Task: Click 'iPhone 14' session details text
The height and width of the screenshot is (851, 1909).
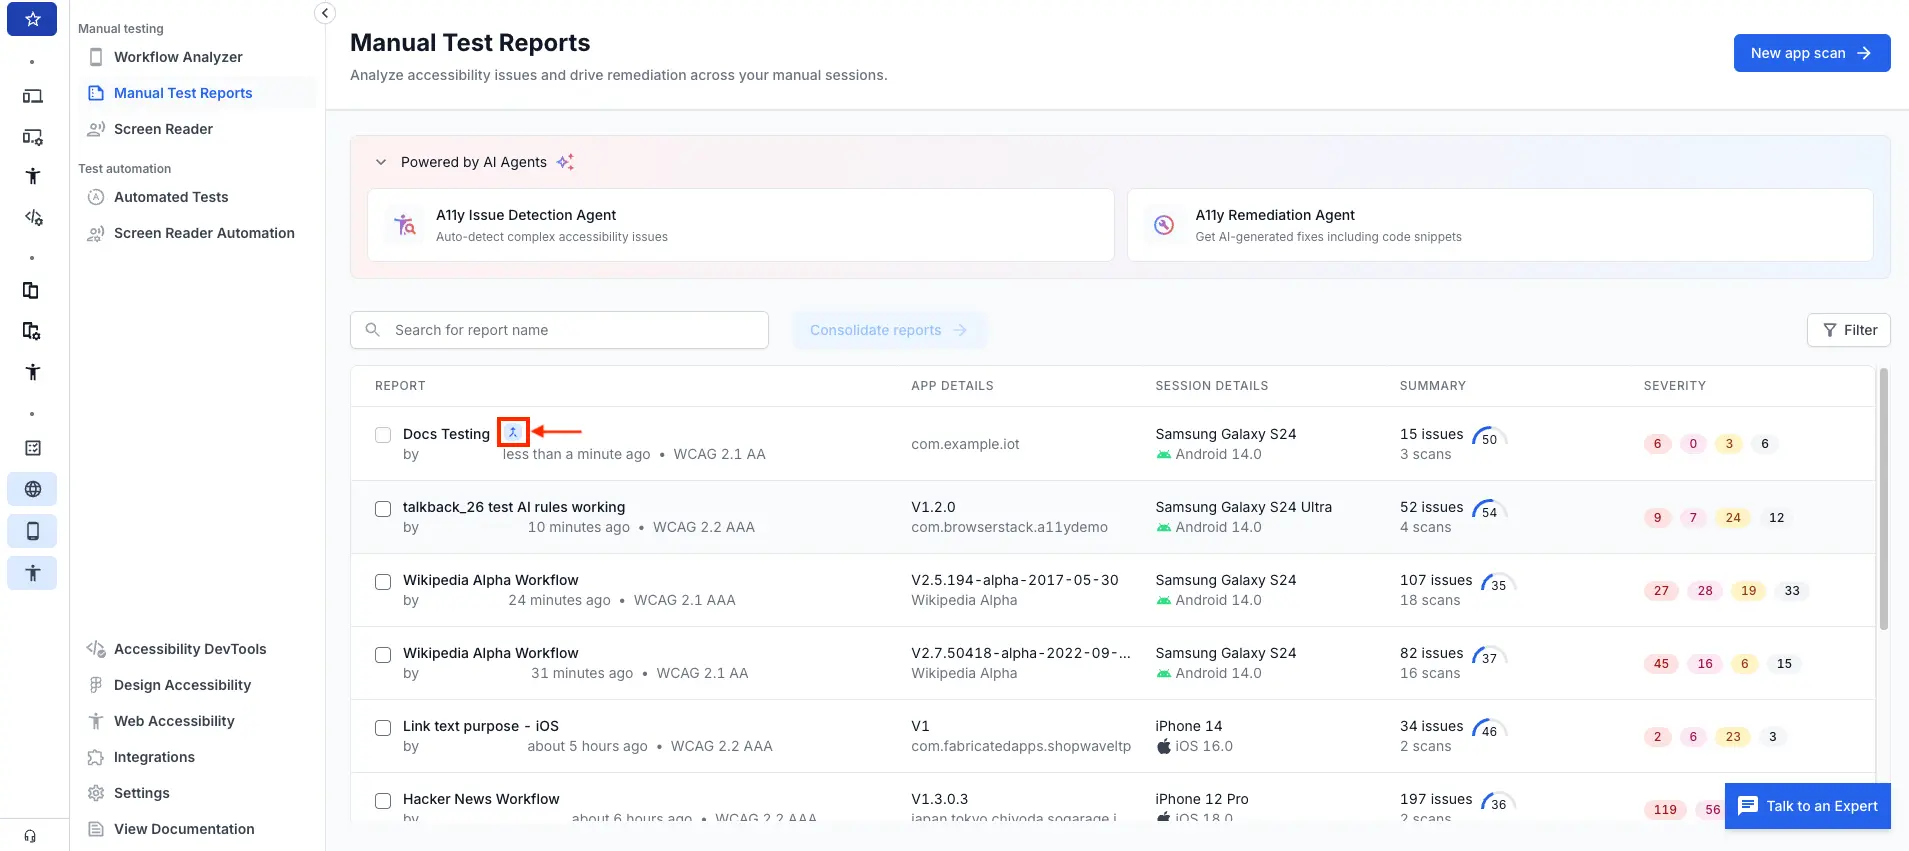Action: coord(1188,726)
